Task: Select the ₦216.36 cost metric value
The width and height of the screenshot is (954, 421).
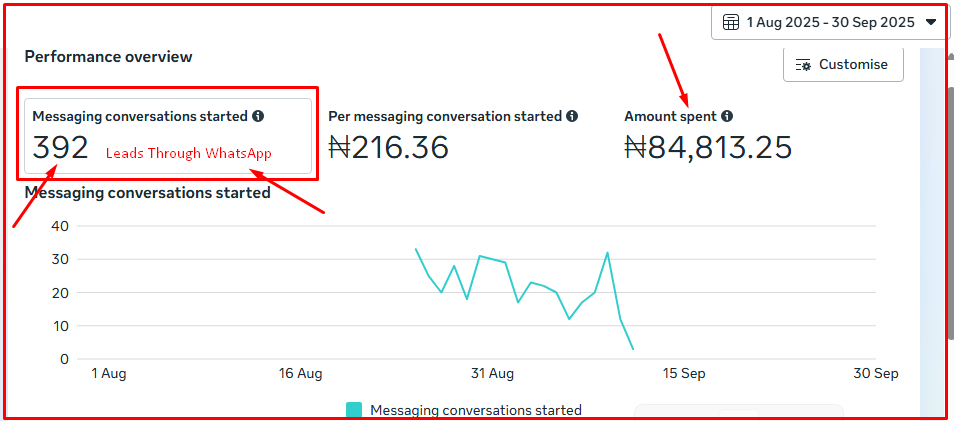Action: coord(388,148)
